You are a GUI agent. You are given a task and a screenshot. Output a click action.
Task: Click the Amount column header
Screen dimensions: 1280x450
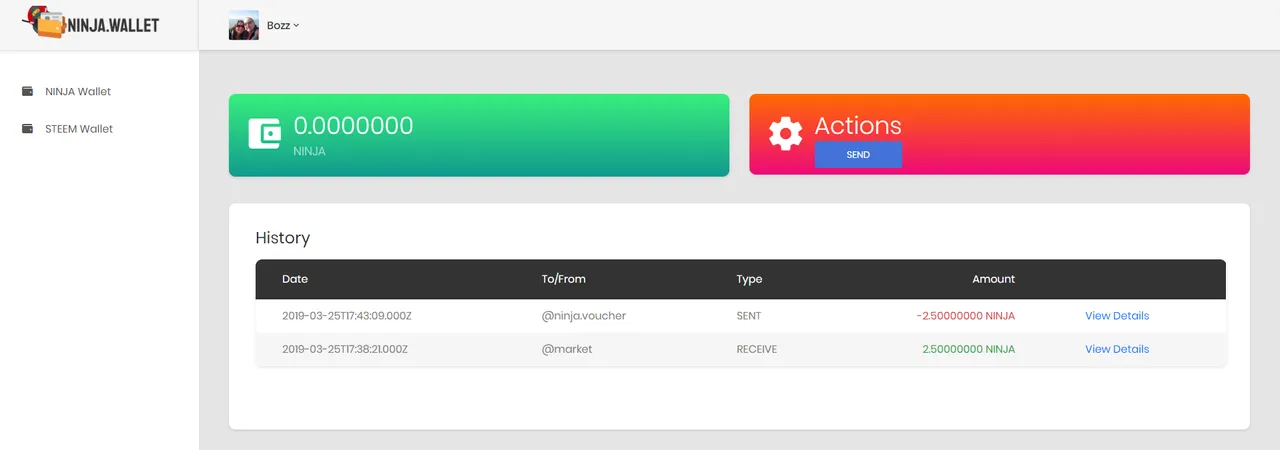tap(993, 279)
